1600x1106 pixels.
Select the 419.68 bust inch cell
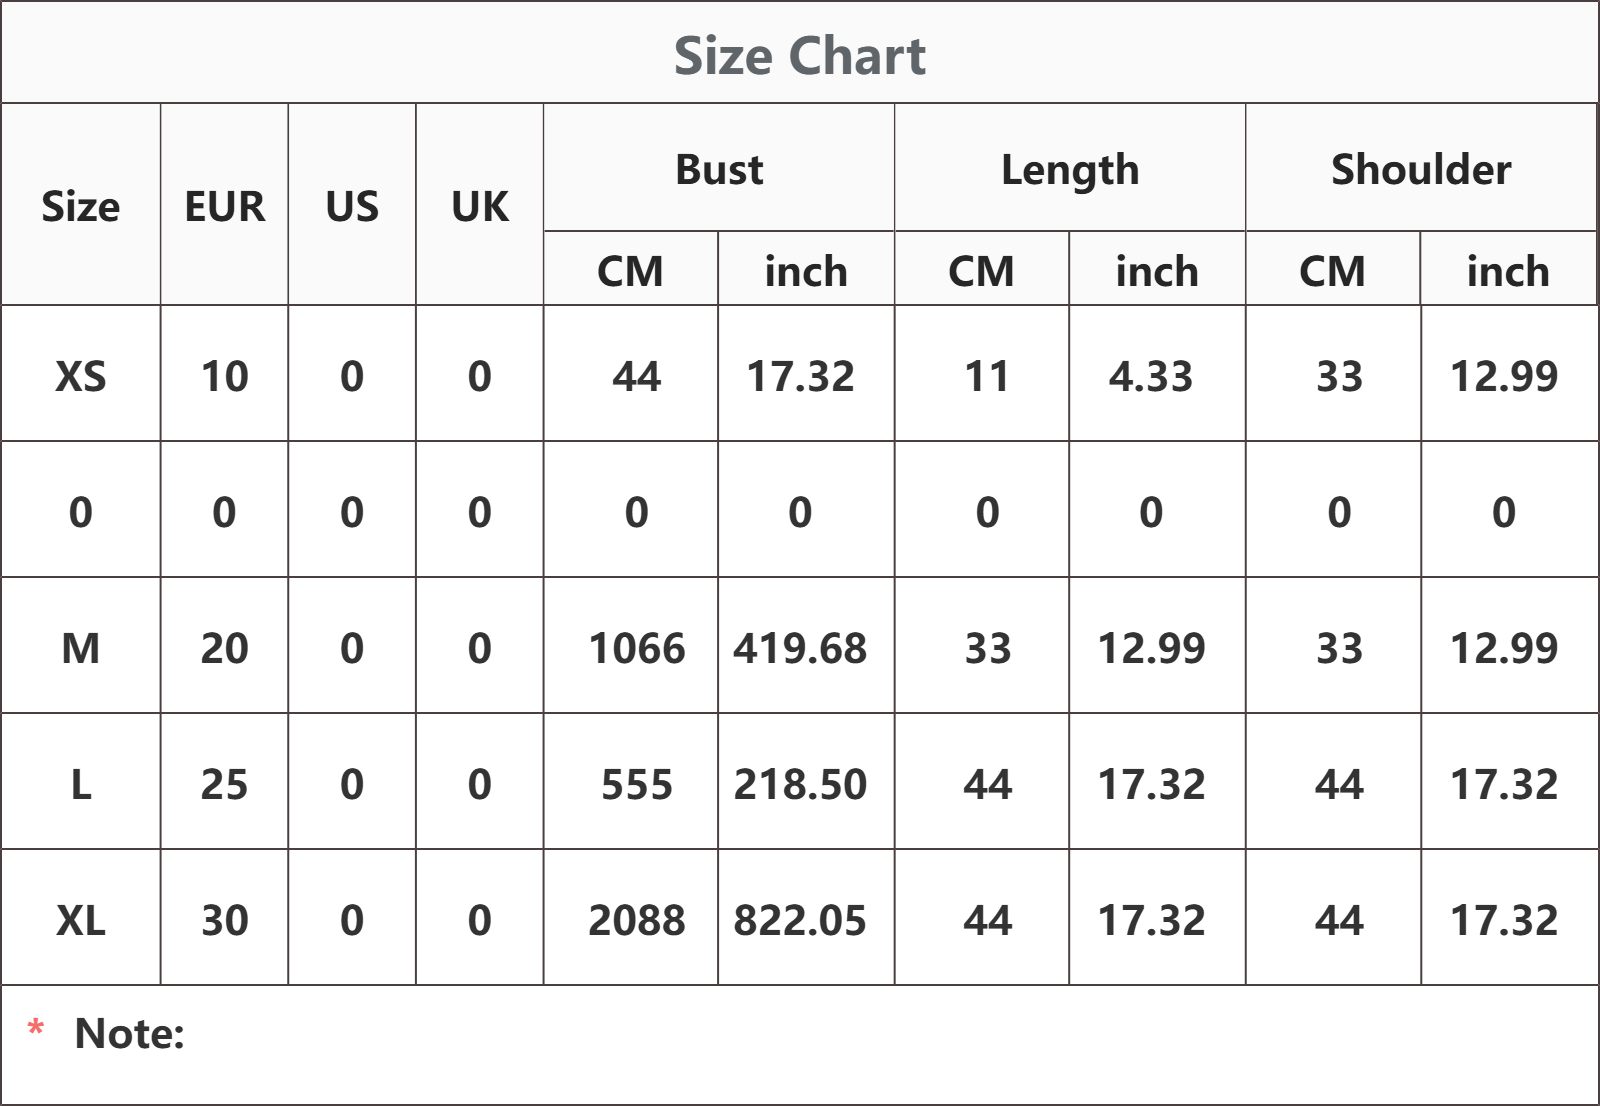[x=800, y=648]
